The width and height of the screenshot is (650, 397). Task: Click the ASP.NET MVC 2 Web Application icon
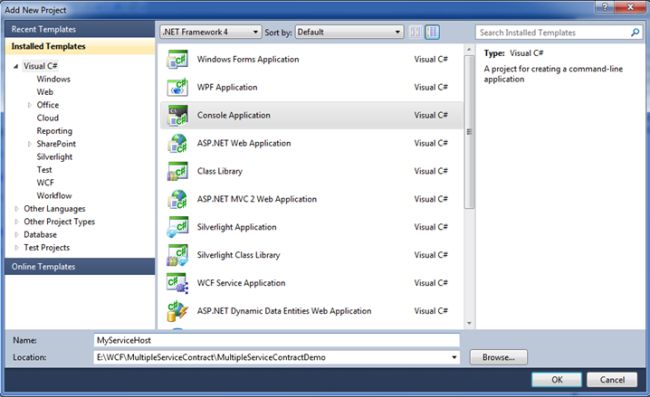pos(177,199)
